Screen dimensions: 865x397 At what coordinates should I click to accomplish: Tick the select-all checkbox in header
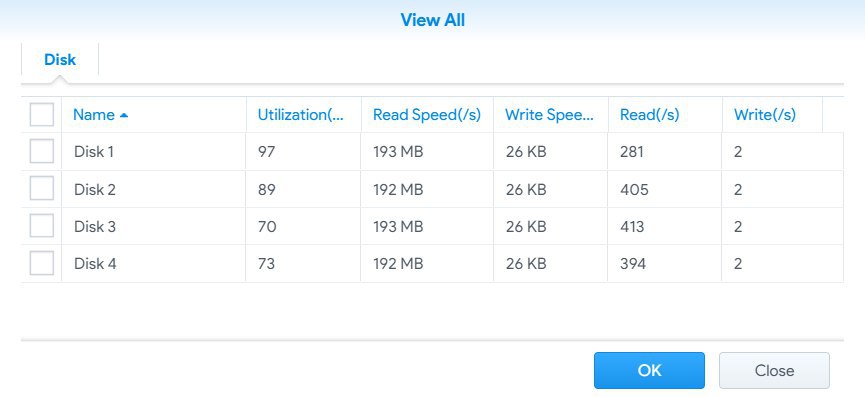coord(41,115)
